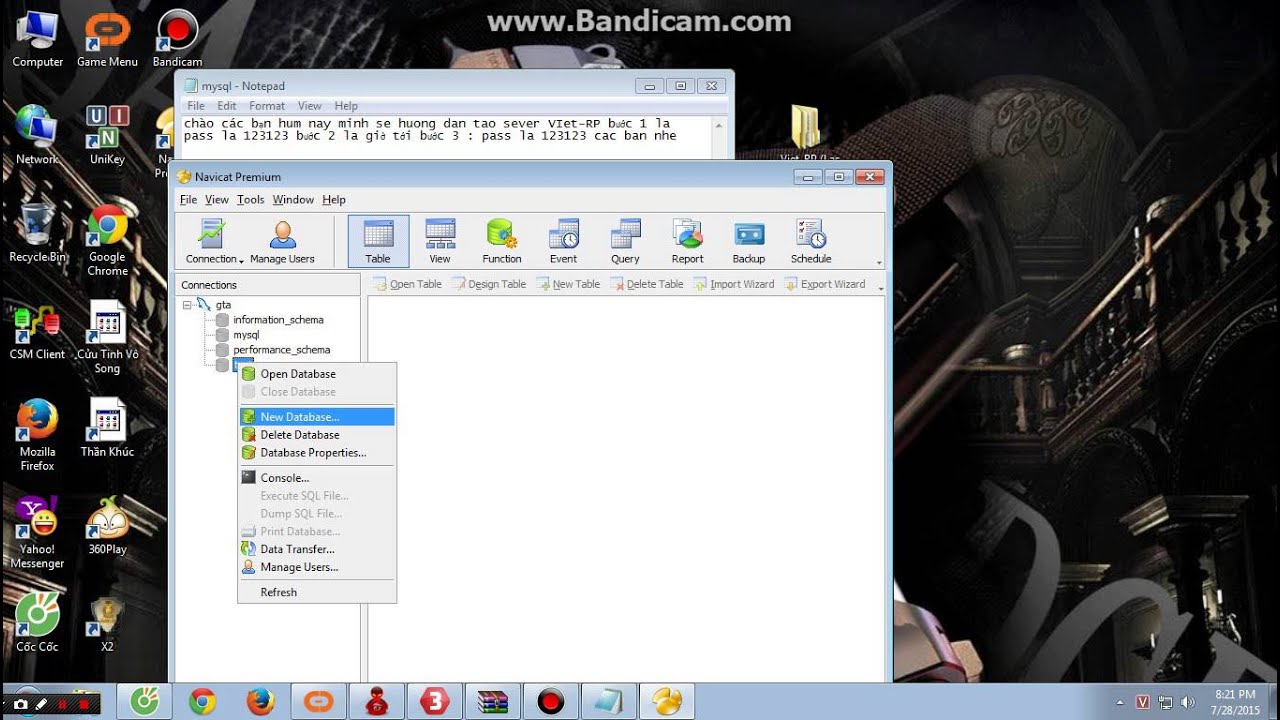Select the gta connection in the tree
1280x720 pixels.
click(223, 305)
